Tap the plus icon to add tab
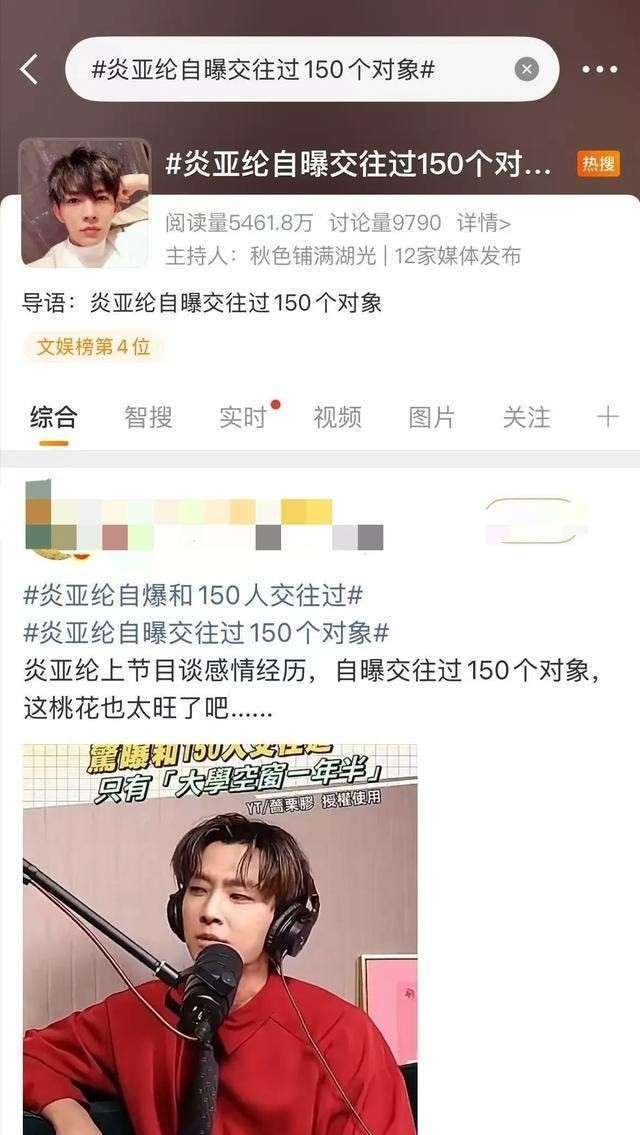This screenshot has height=1135, width=640. (x=607, y=417)
